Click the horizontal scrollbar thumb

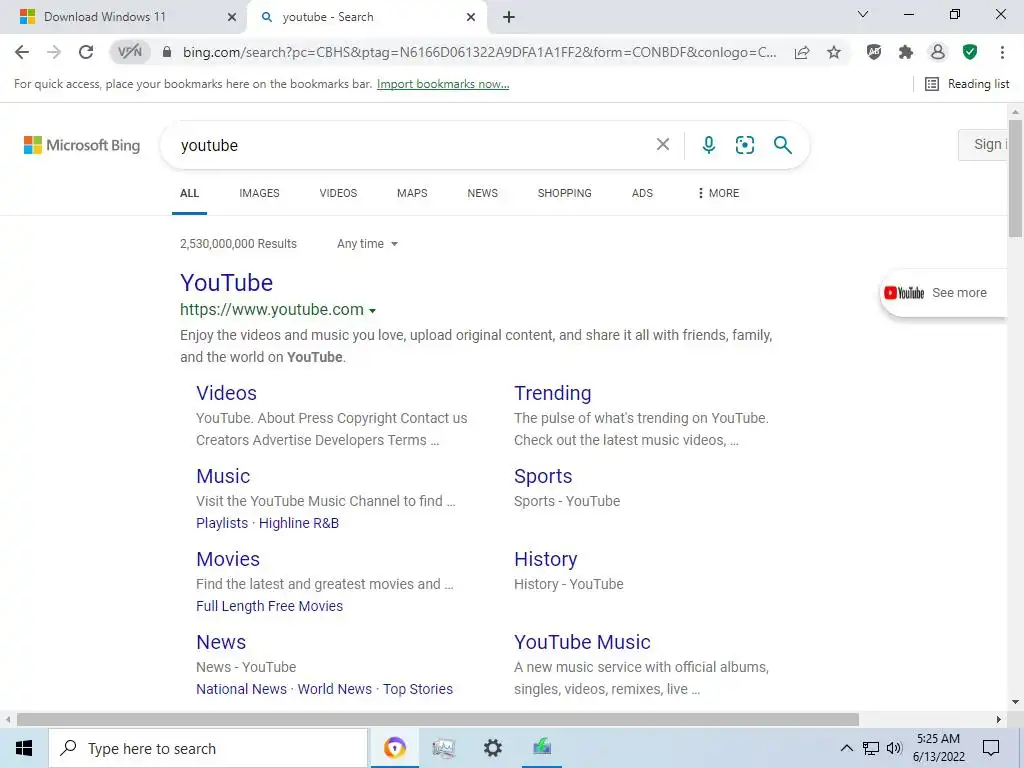coord(438,719)
